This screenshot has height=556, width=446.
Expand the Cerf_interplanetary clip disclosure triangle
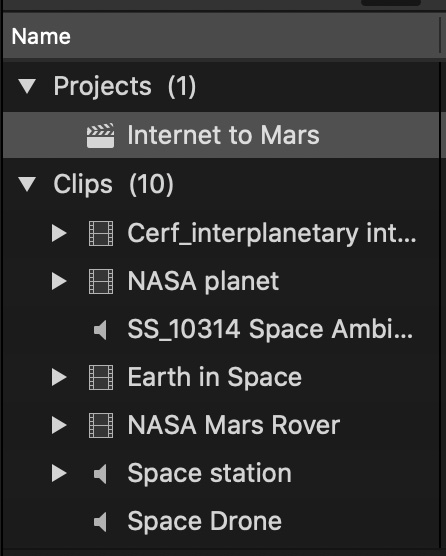(59, 233)
